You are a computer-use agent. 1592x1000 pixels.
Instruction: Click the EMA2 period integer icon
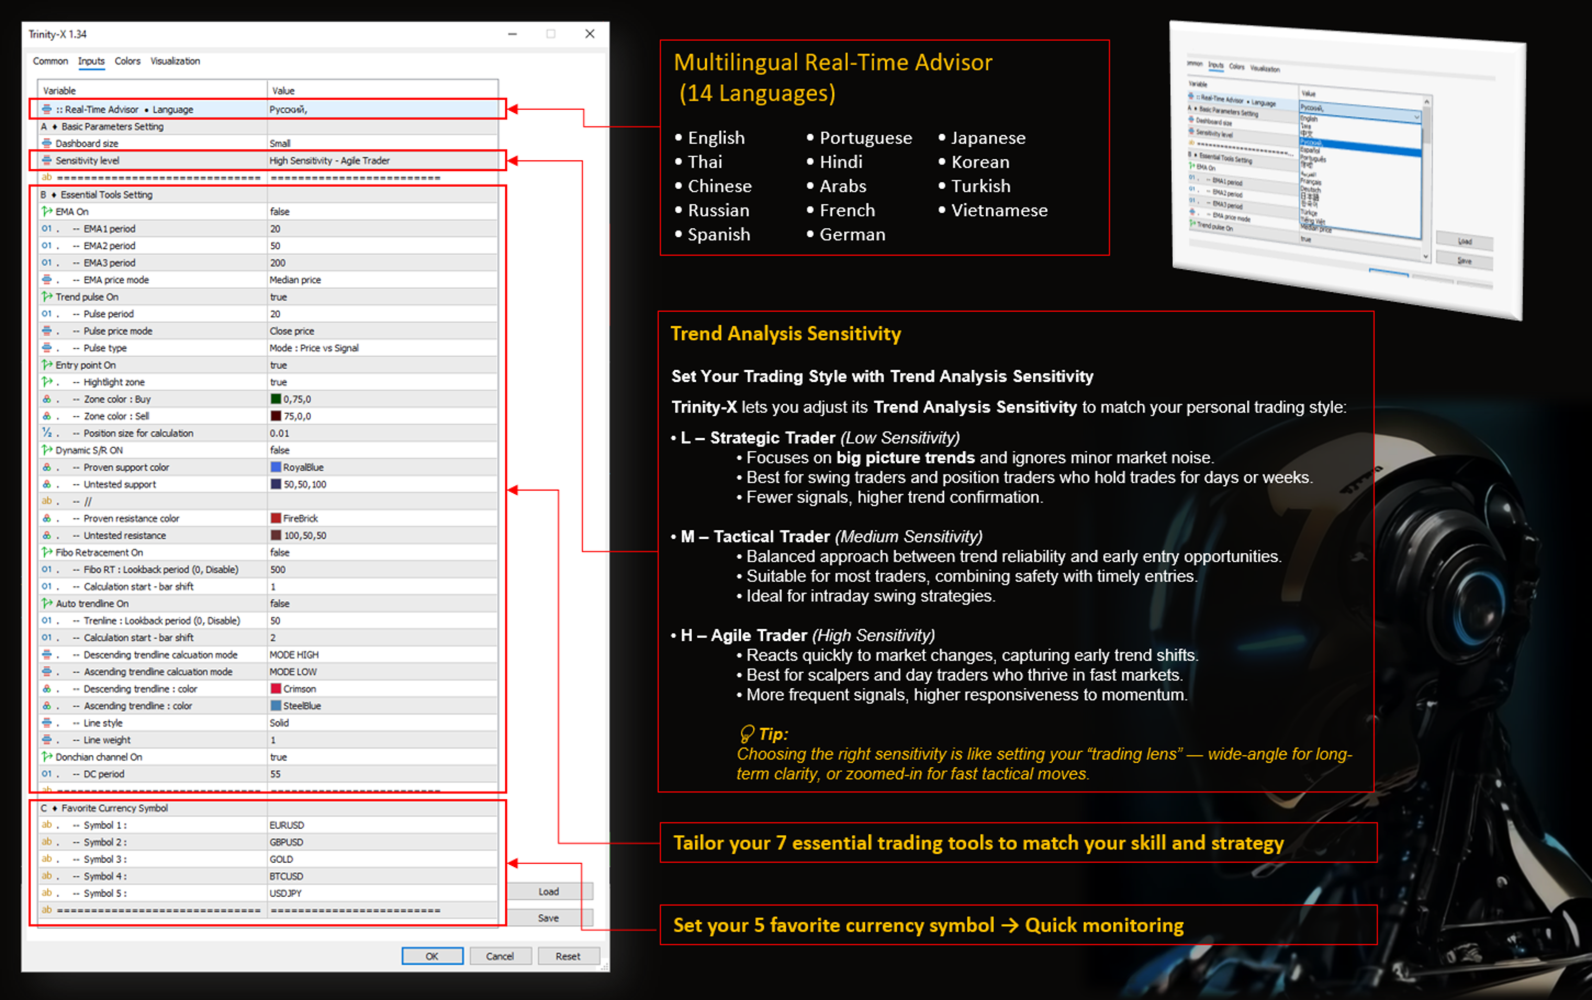[x=47, y=246]
